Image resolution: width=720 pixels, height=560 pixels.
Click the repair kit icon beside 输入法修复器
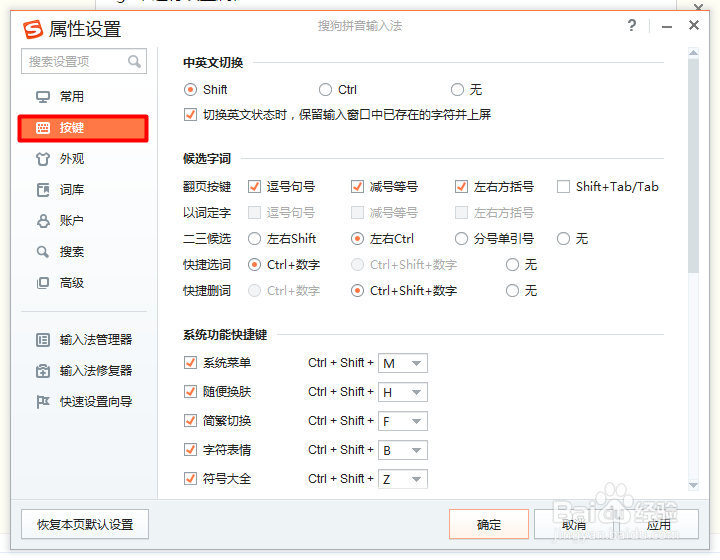coord(43,371)
